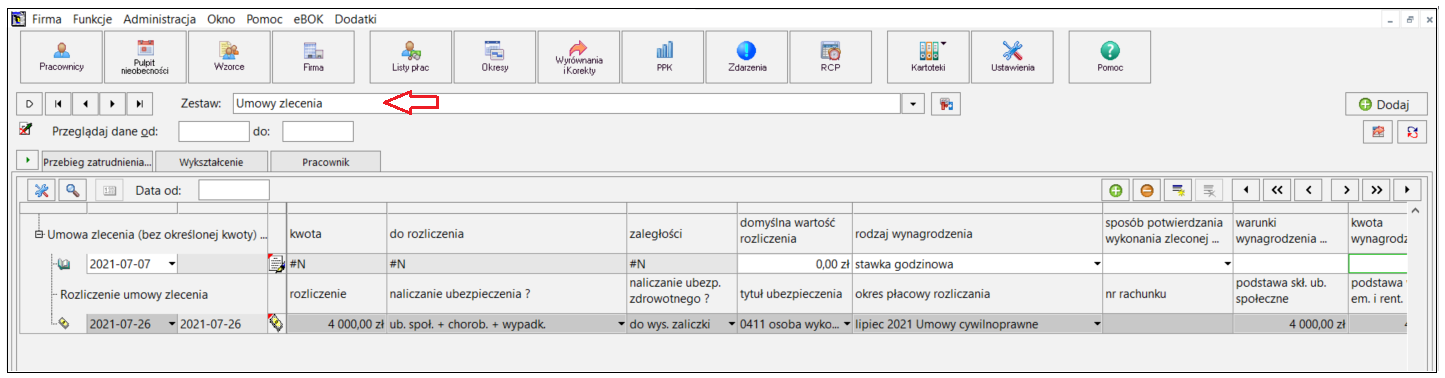
Task: Open the Zestaw dropdown list
Action: pyautogui.click(x=914, y=103)
